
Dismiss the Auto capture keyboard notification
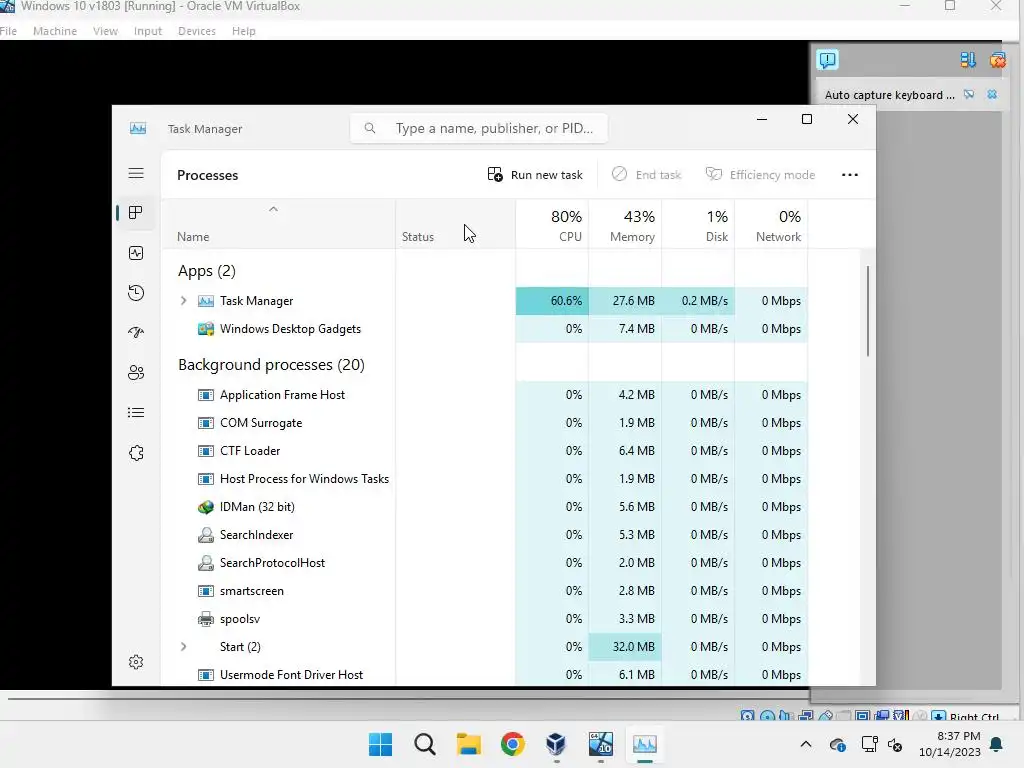click(992, 95)
